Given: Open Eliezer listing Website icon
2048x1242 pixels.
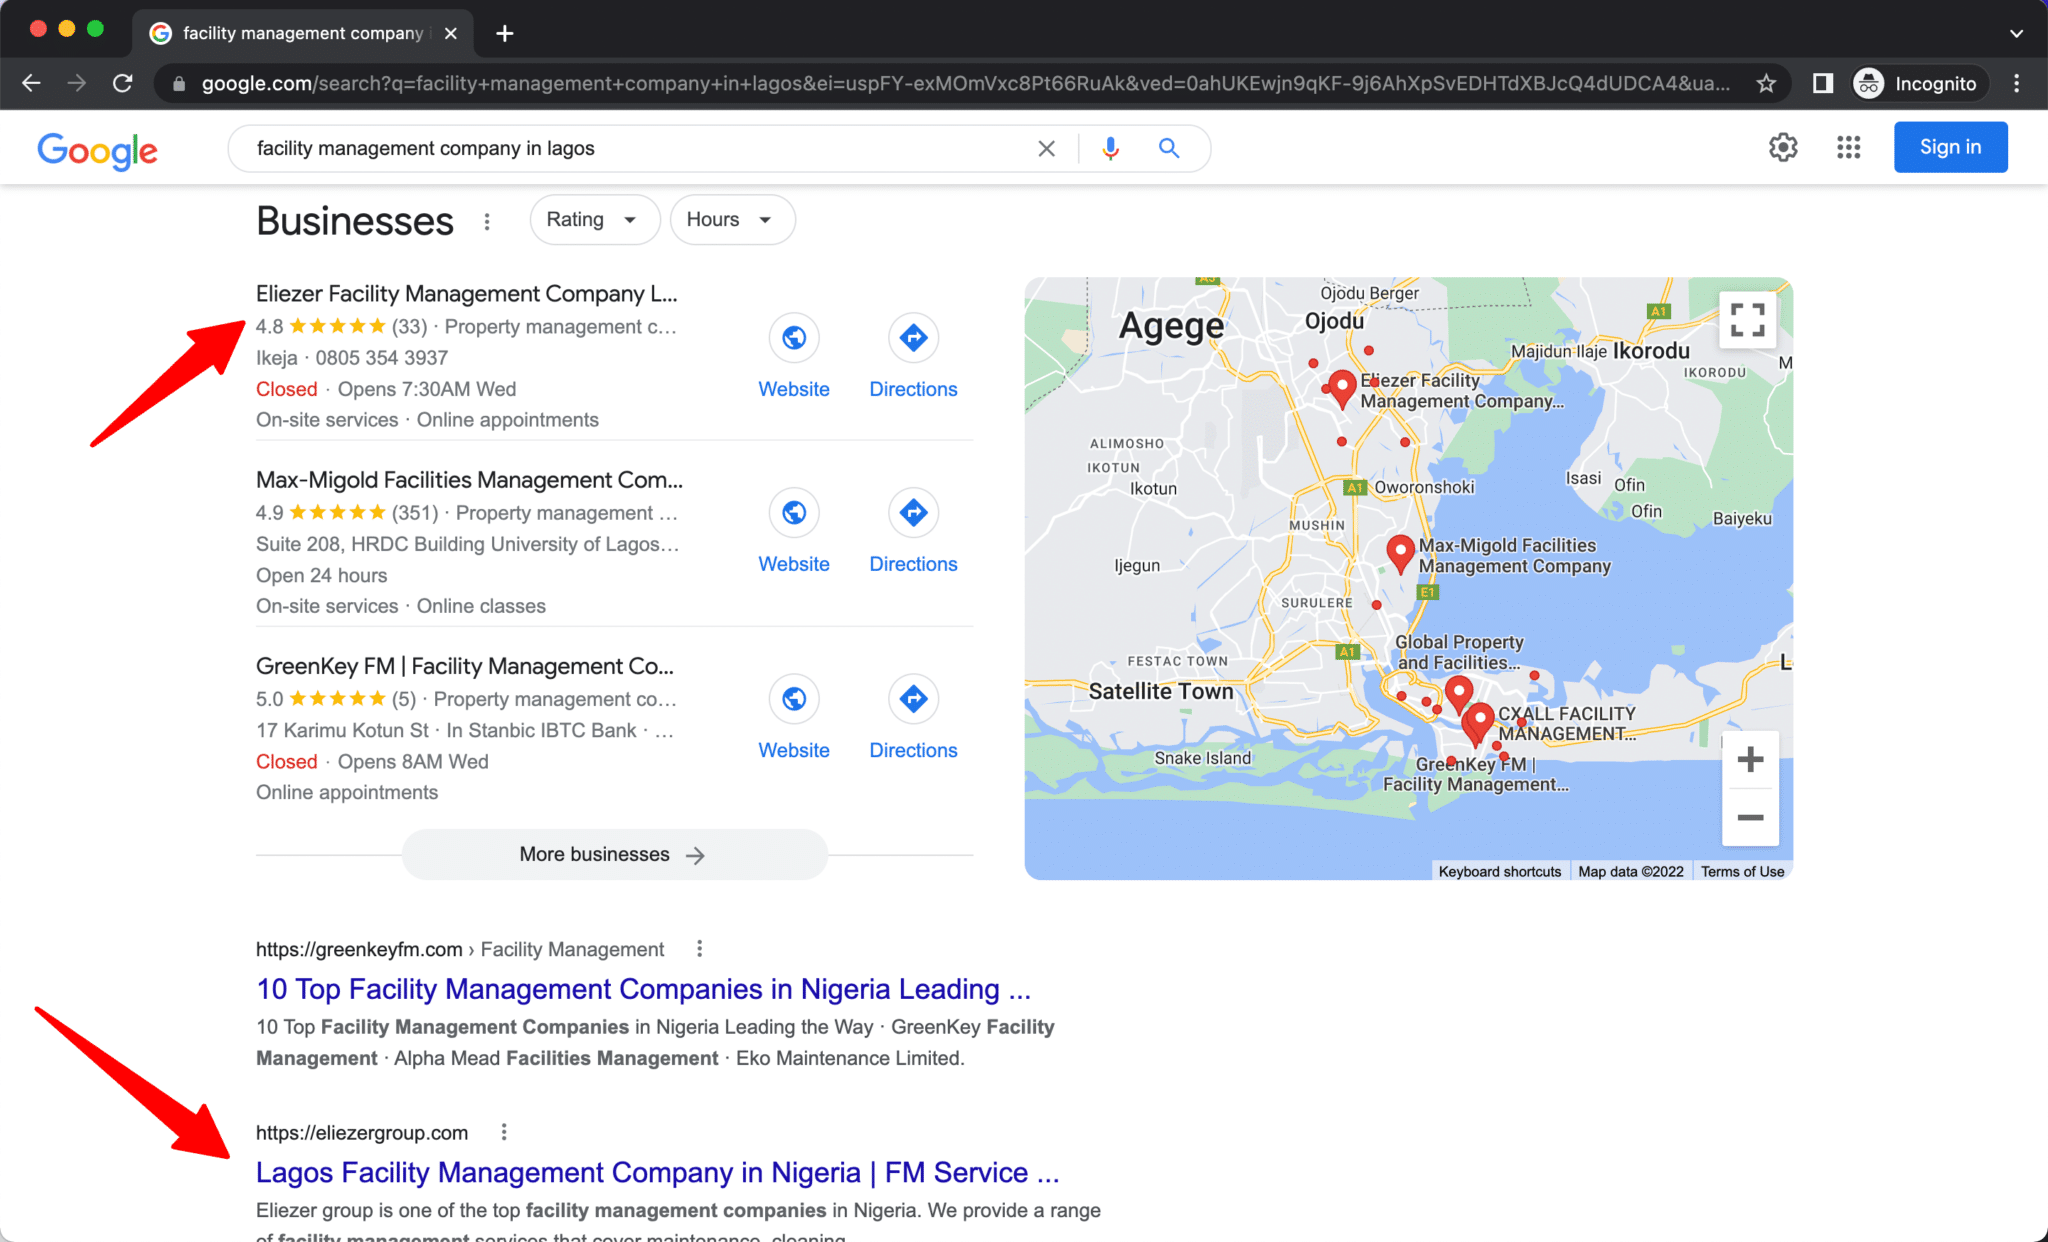Looking at the screenshot, I should point(794,338).
